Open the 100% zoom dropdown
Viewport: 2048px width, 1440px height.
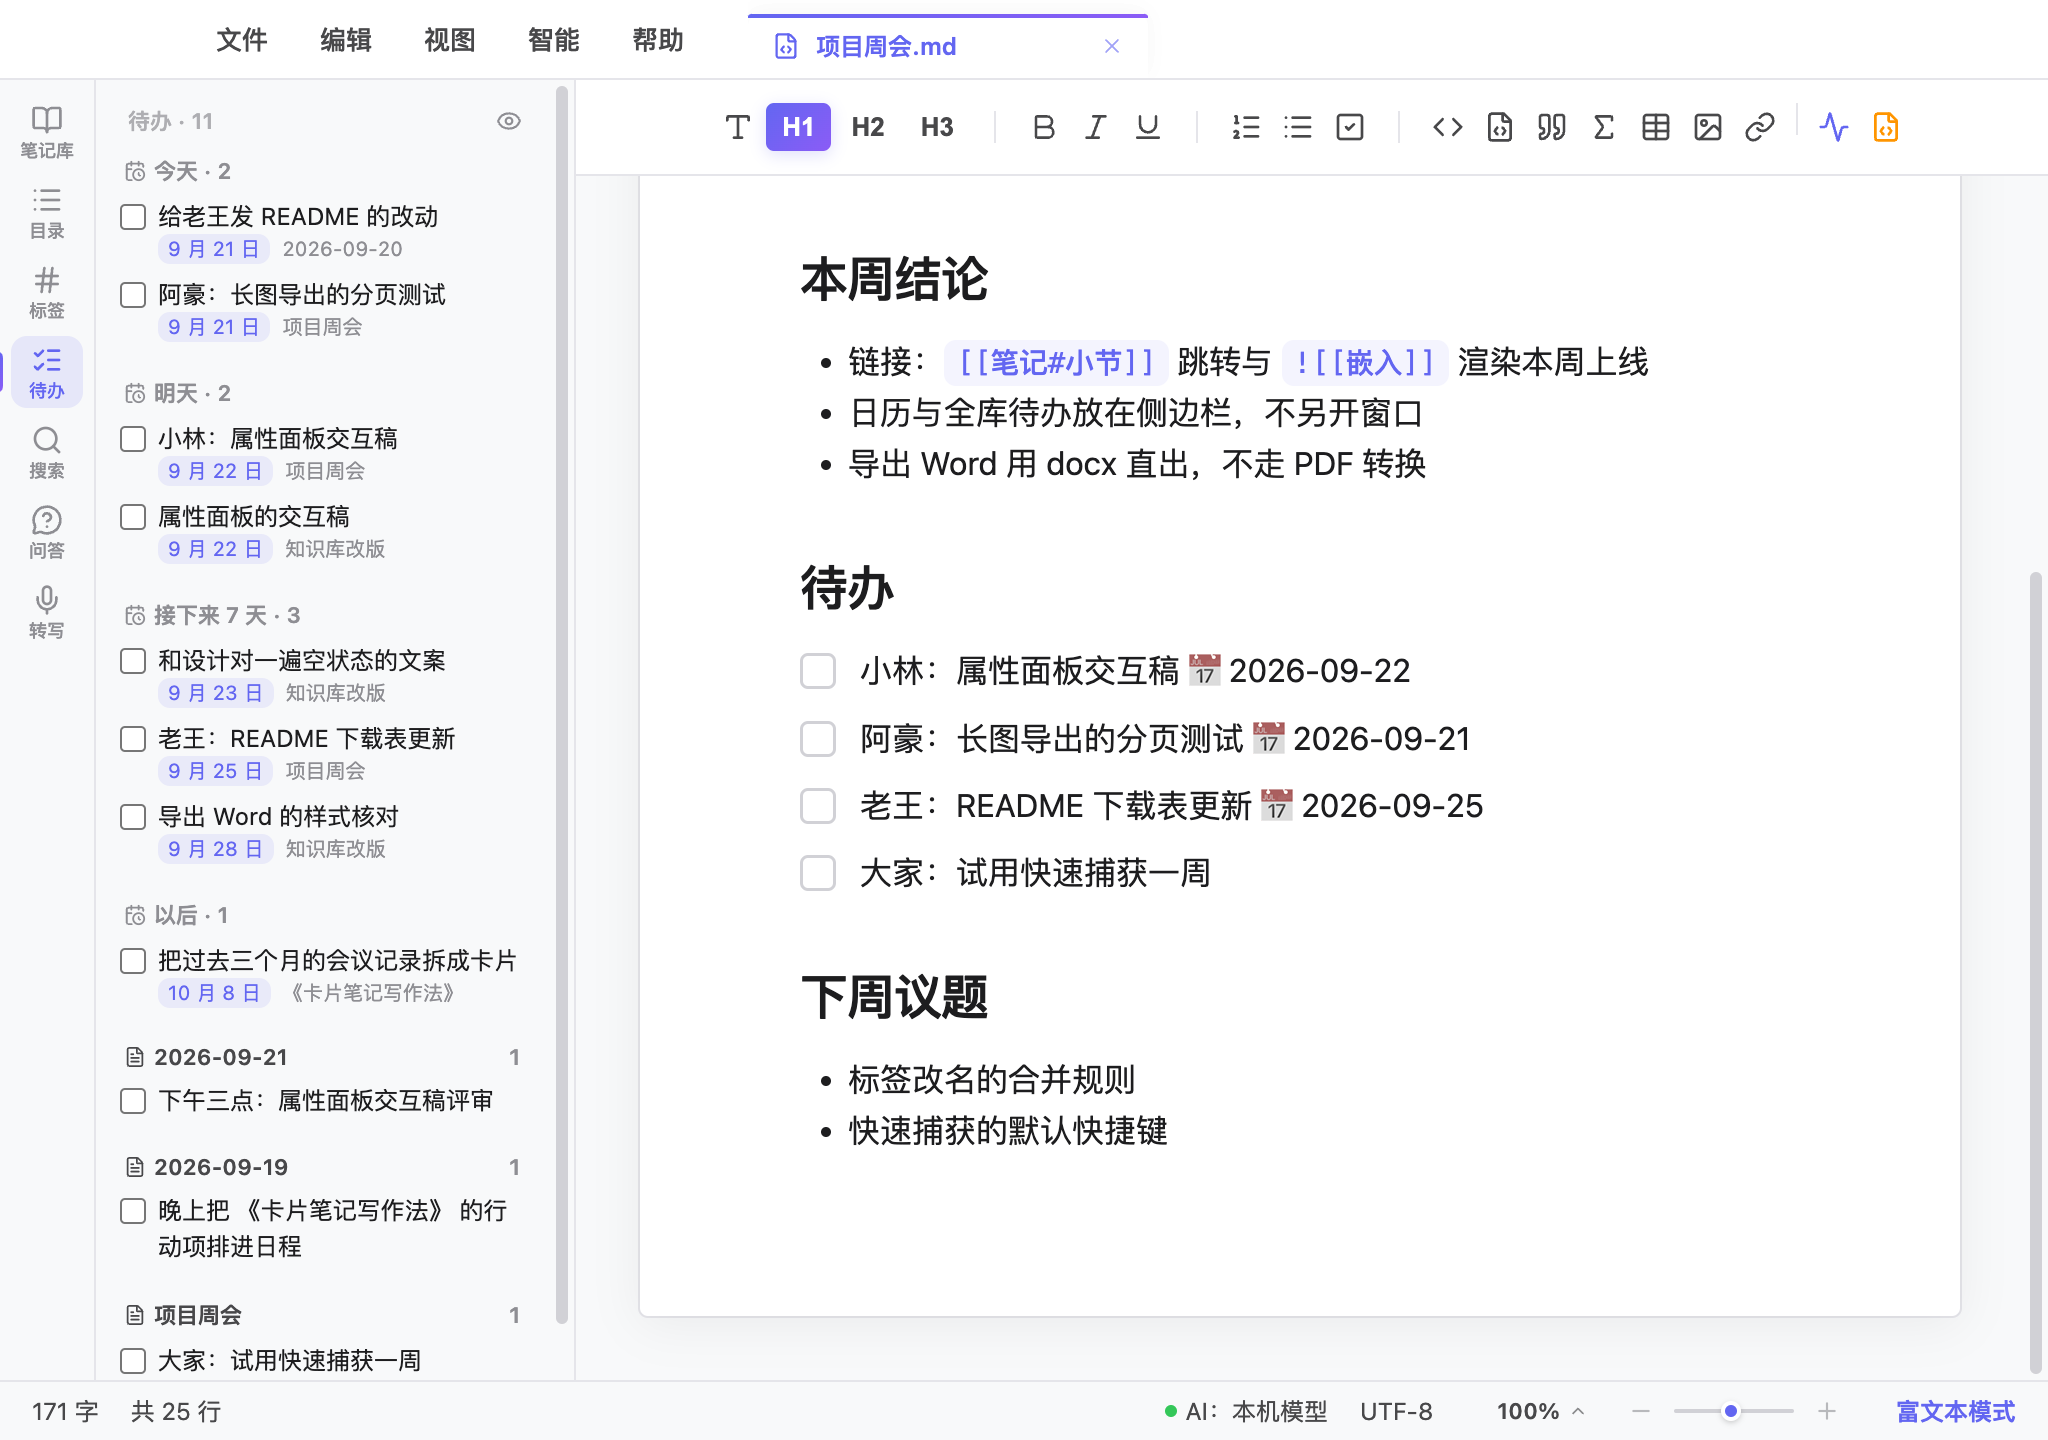1540,1411
